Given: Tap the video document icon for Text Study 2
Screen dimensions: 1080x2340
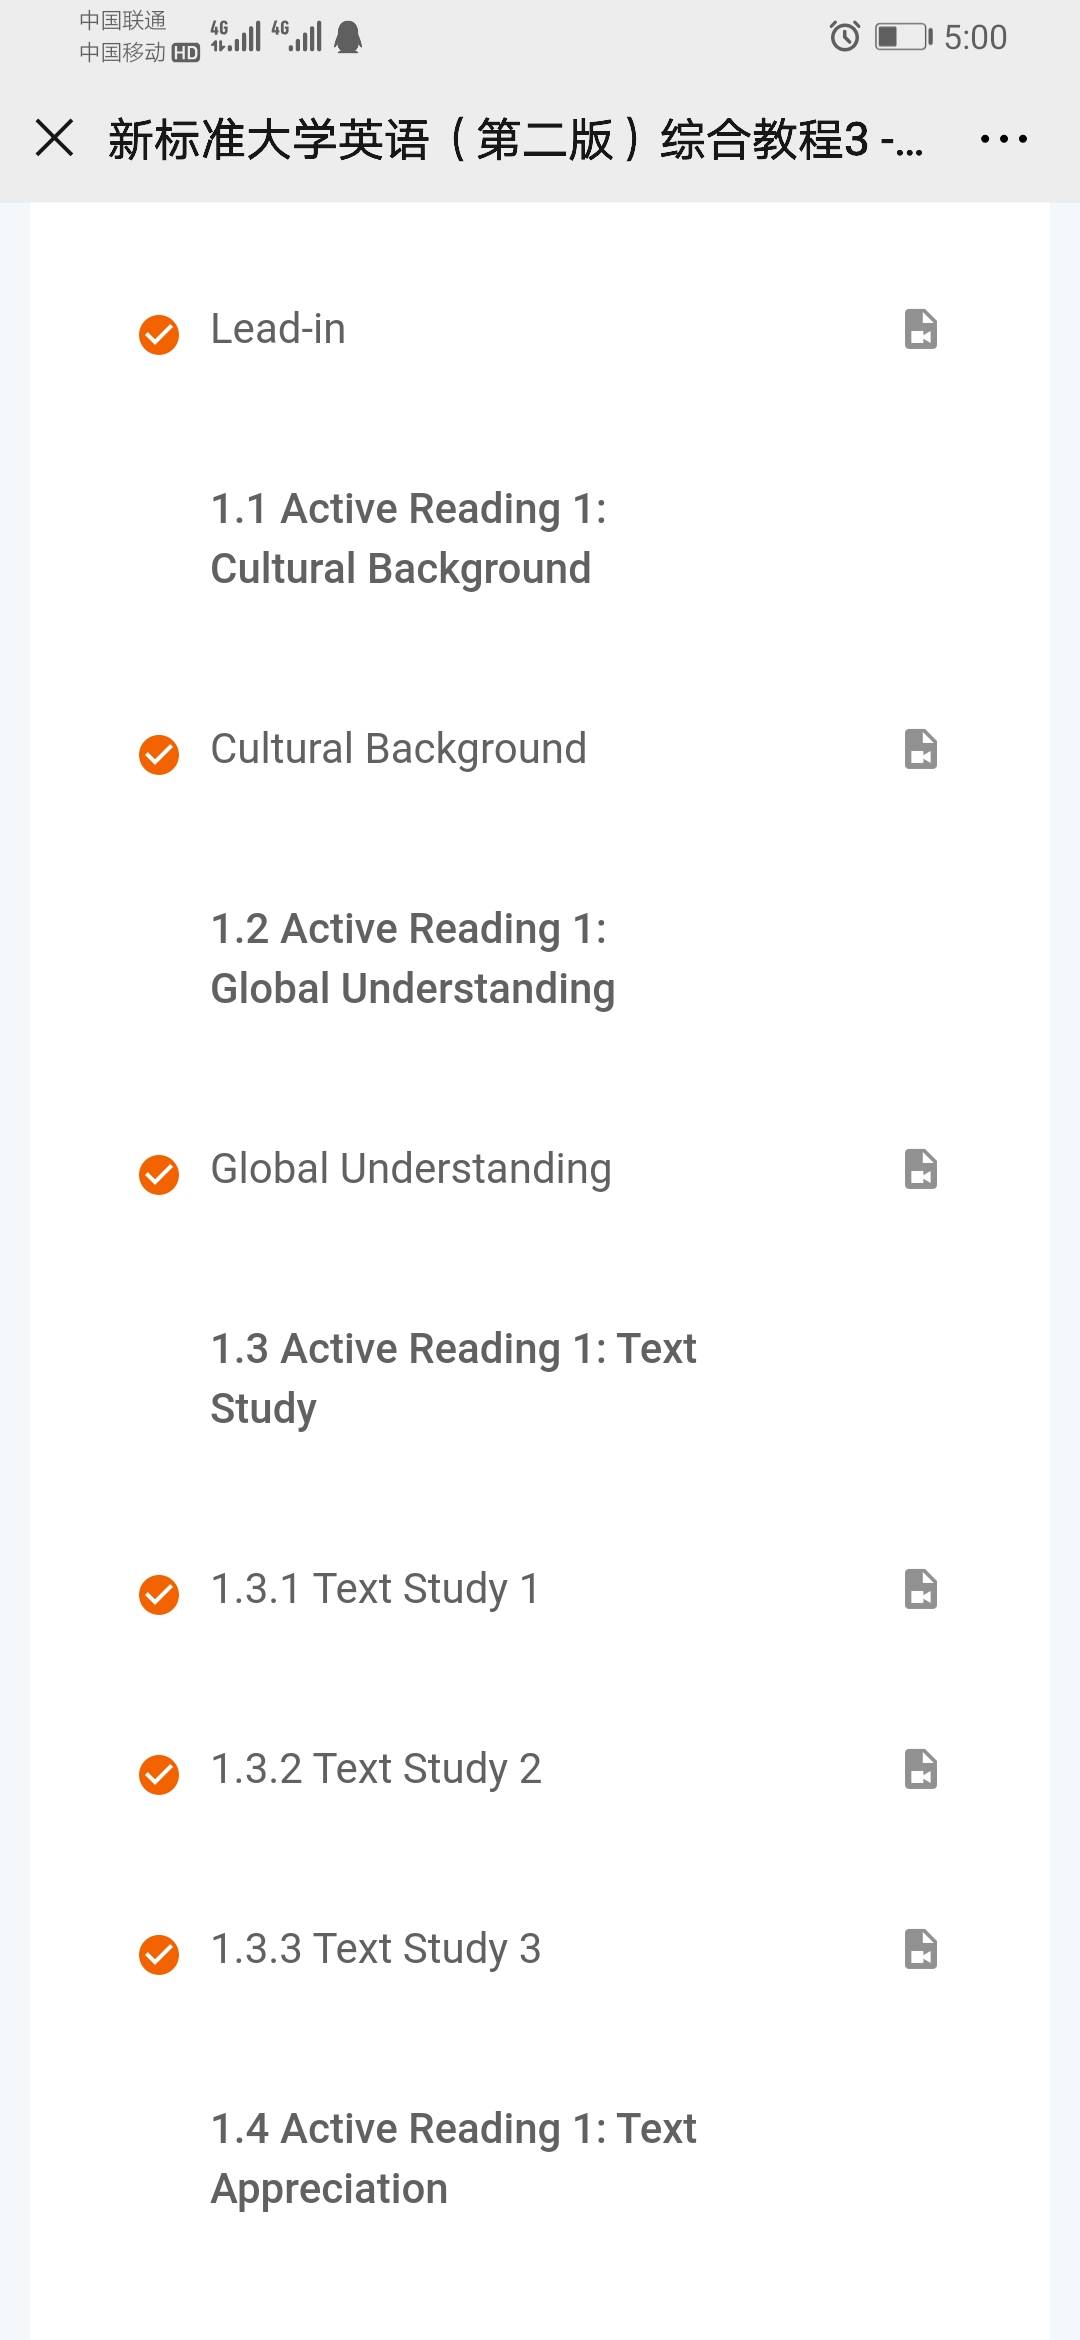Looking at the screenshot, I should coord(920,1769).
